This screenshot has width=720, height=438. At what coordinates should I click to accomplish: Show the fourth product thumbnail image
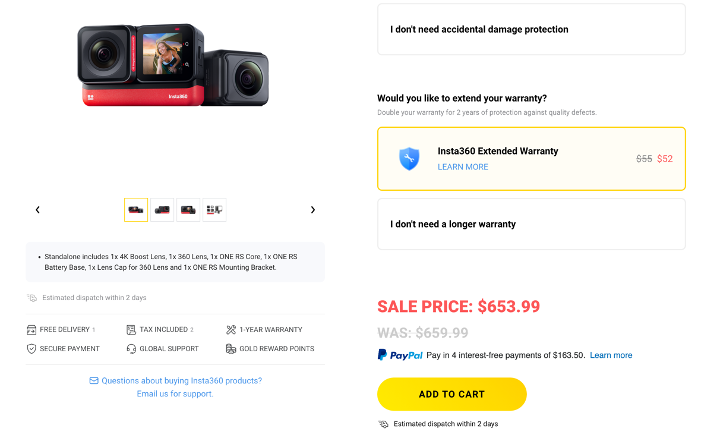(215, 210)
